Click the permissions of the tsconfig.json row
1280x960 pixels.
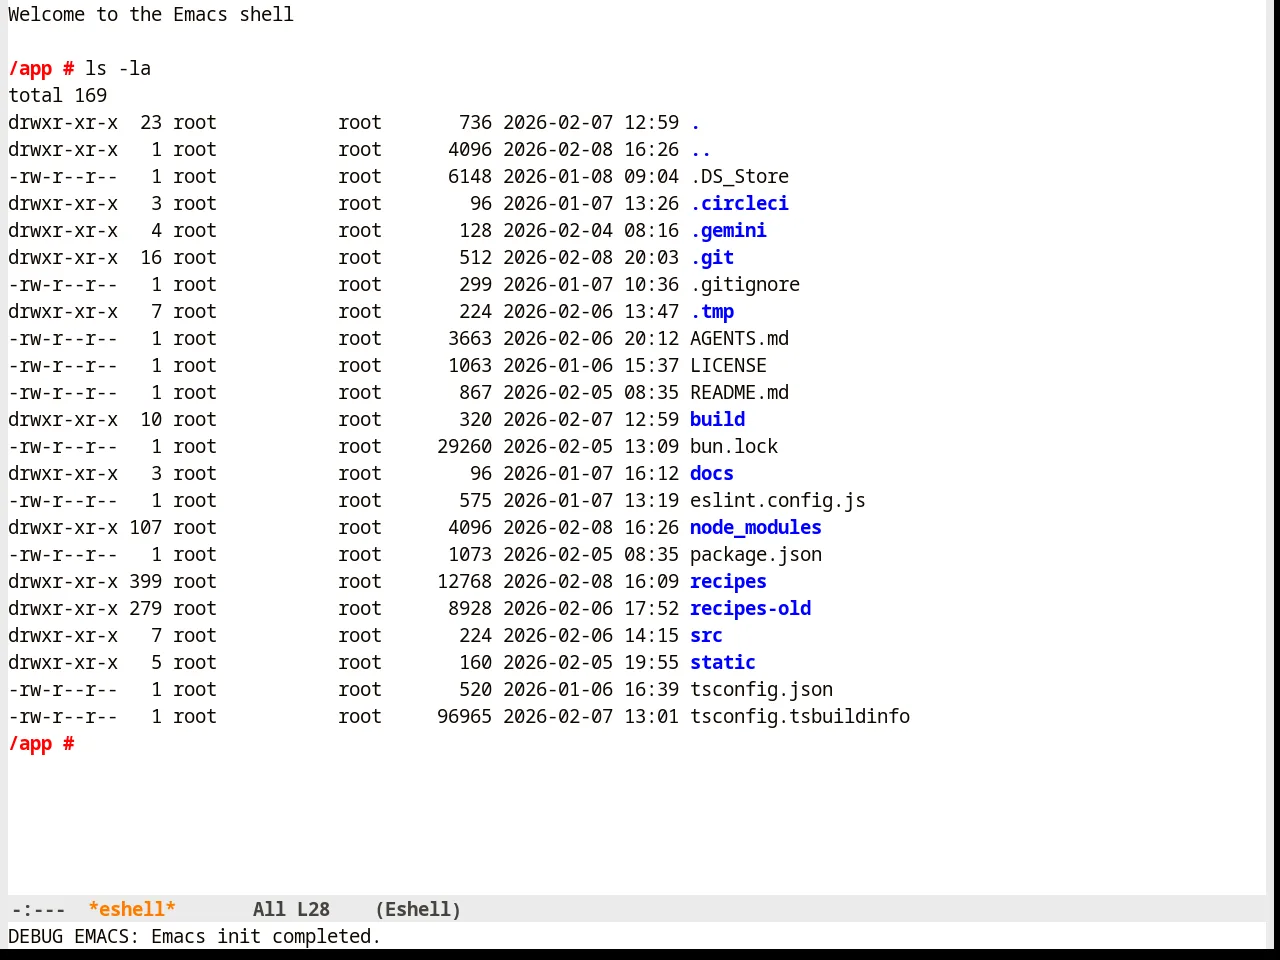pyautogui.click(x=63, y=690)
